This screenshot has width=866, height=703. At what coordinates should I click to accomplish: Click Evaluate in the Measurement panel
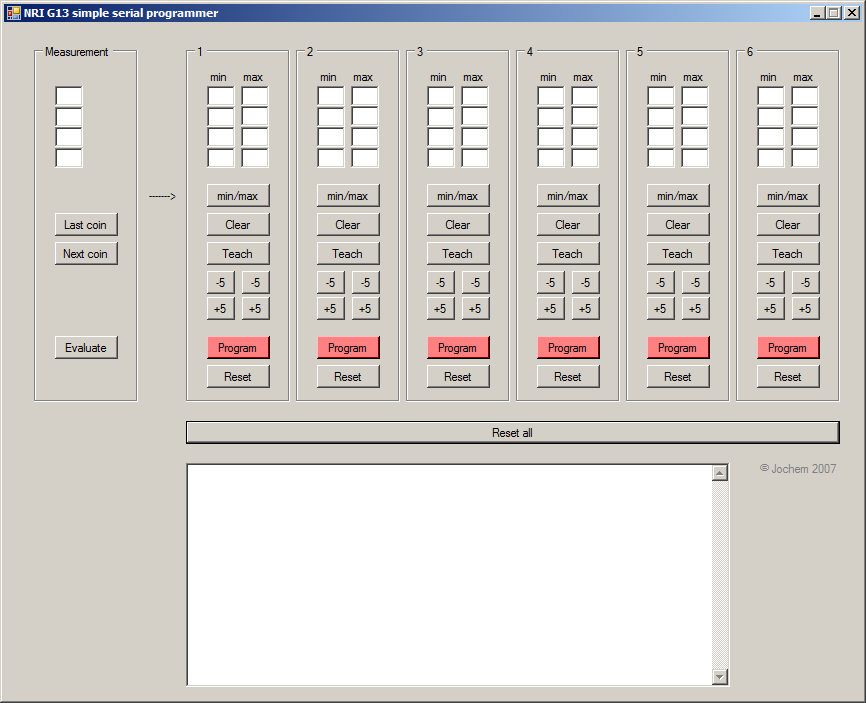pos(86,348)
